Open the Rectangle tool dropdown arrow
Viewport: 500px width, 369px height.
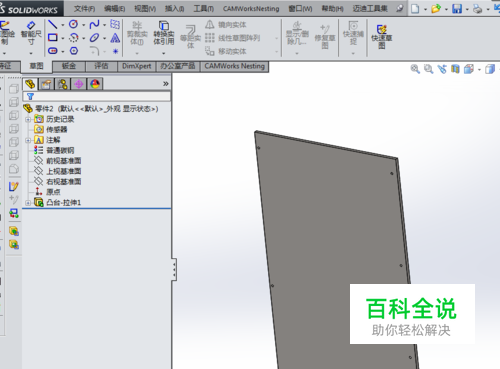63,38
